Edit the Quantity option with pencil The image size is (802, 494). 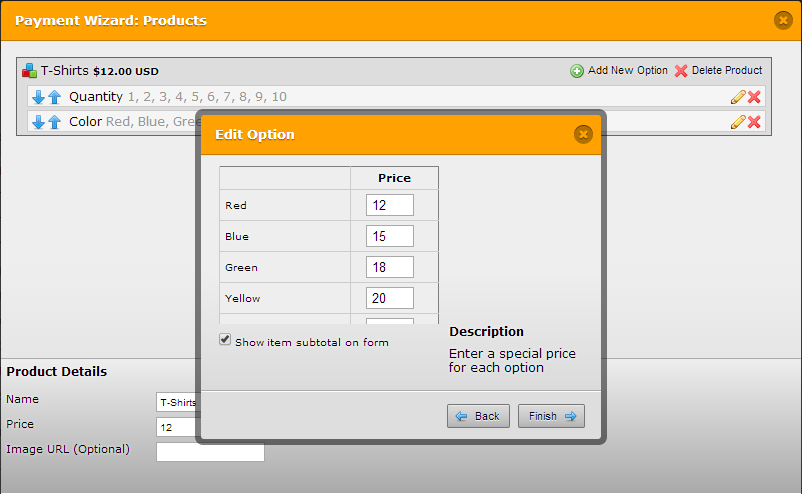click(738, 97)
